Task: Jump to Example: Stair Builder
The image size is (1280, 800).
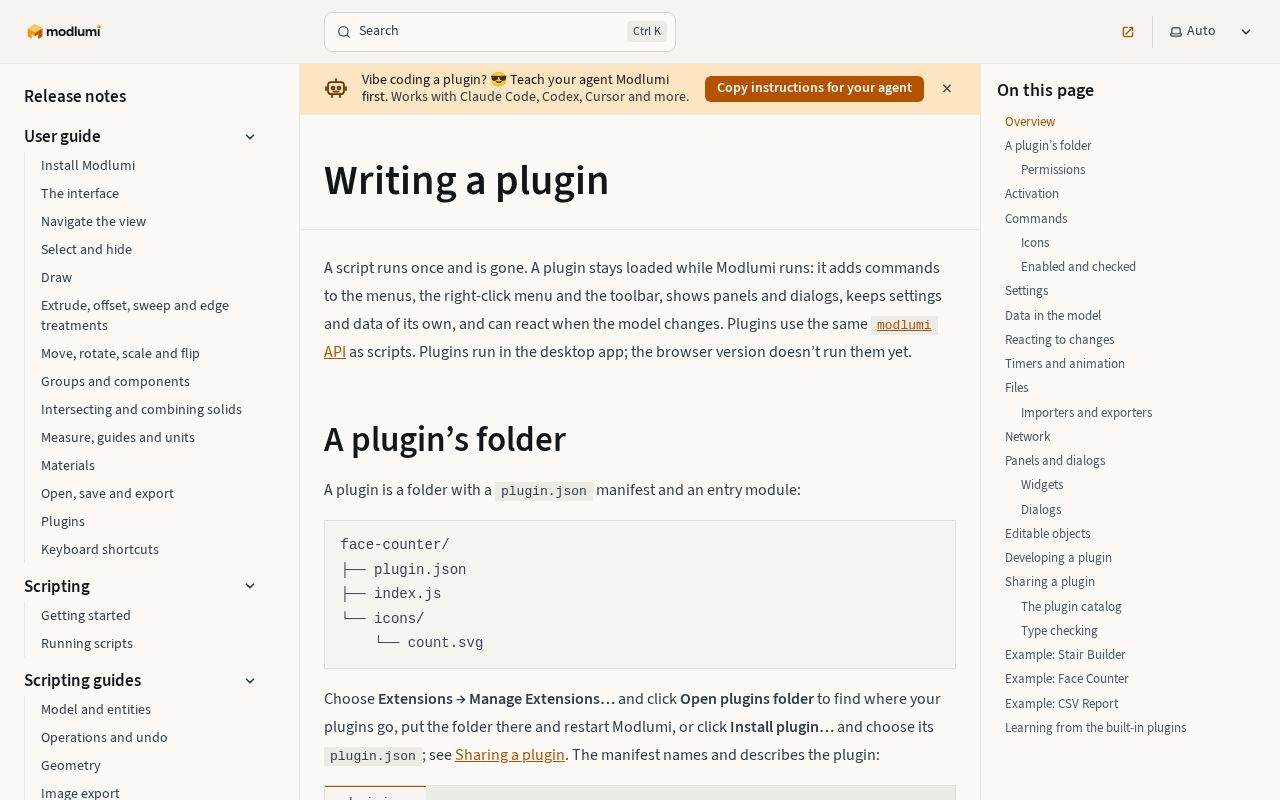Action: [x=1065, y=655]
